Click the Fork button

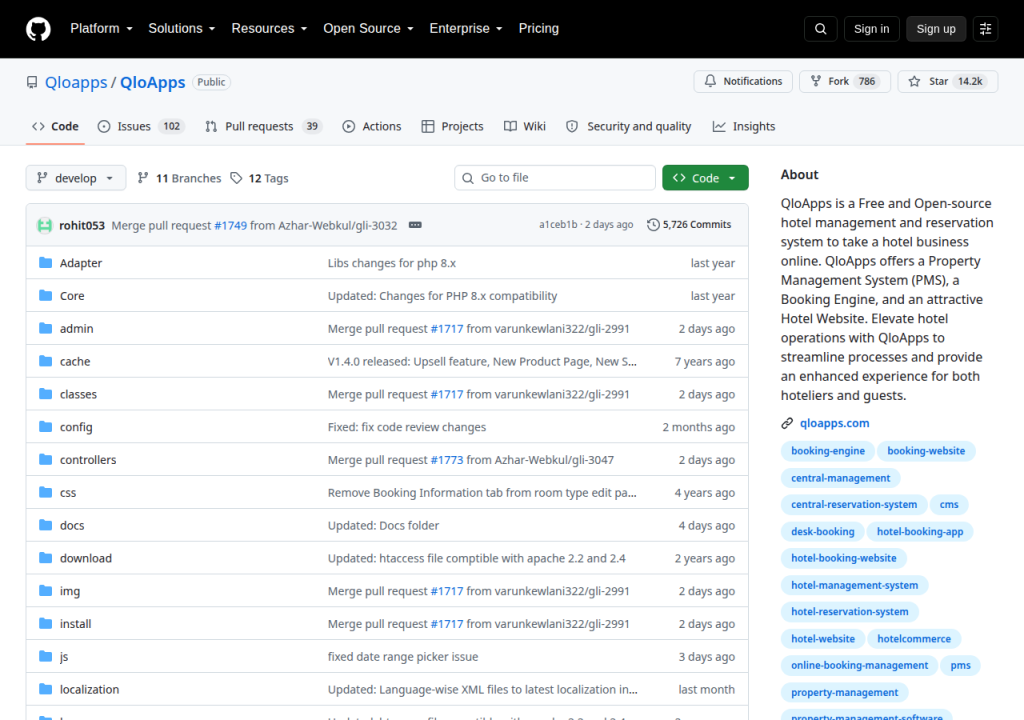tap(845, 81)
